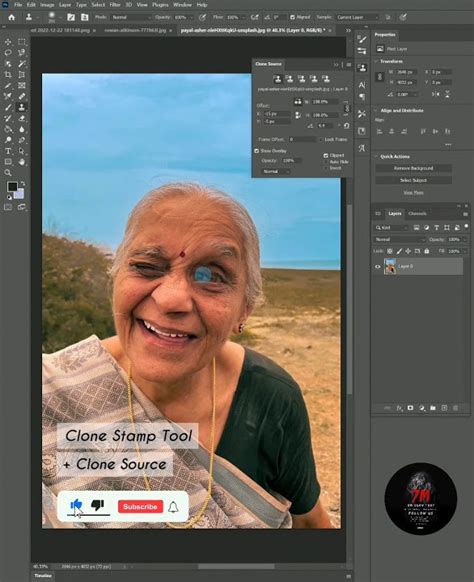Click Reset Transform in Clone Source panel
This screenshot has width=474, height=582.
click(346, 126)
